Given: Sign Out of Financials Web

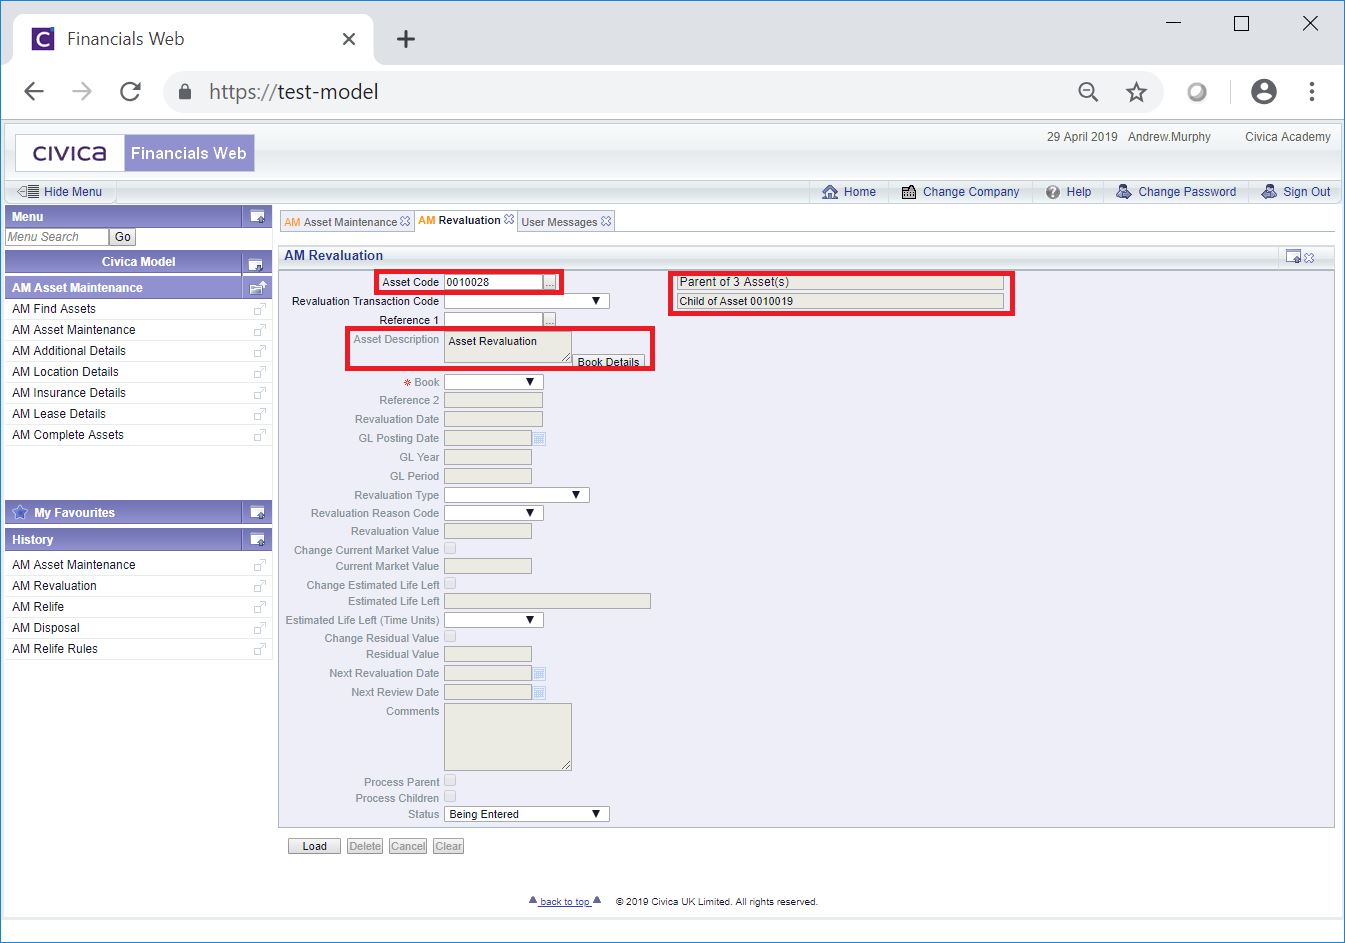Looking at the screenshot, I should (1296, 192).
